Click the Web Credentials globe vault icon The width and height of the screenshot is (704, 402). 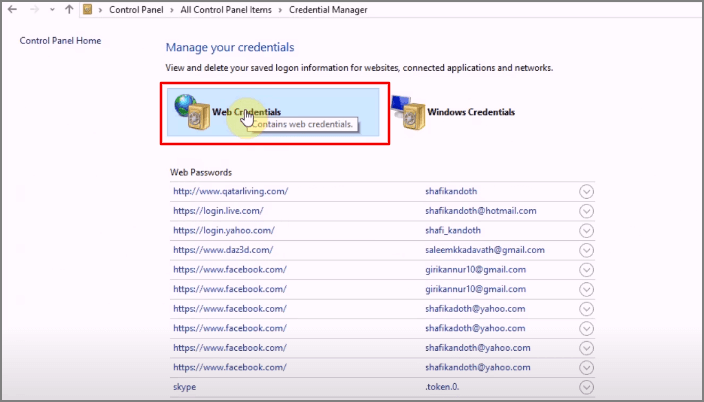click(x=190, y=111)
